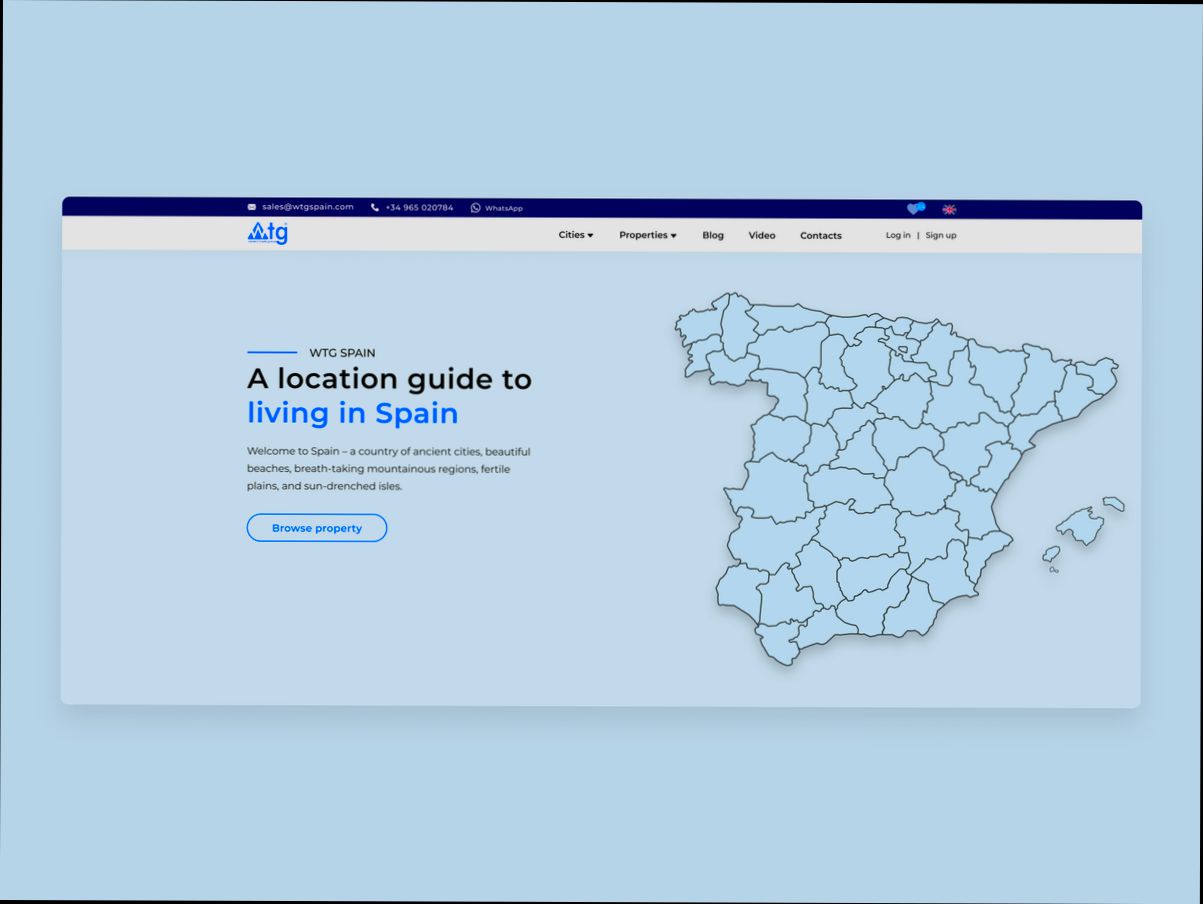Click the Log in link
The height and width of the screenshot is (904, 1203).
tap(897, 235)
